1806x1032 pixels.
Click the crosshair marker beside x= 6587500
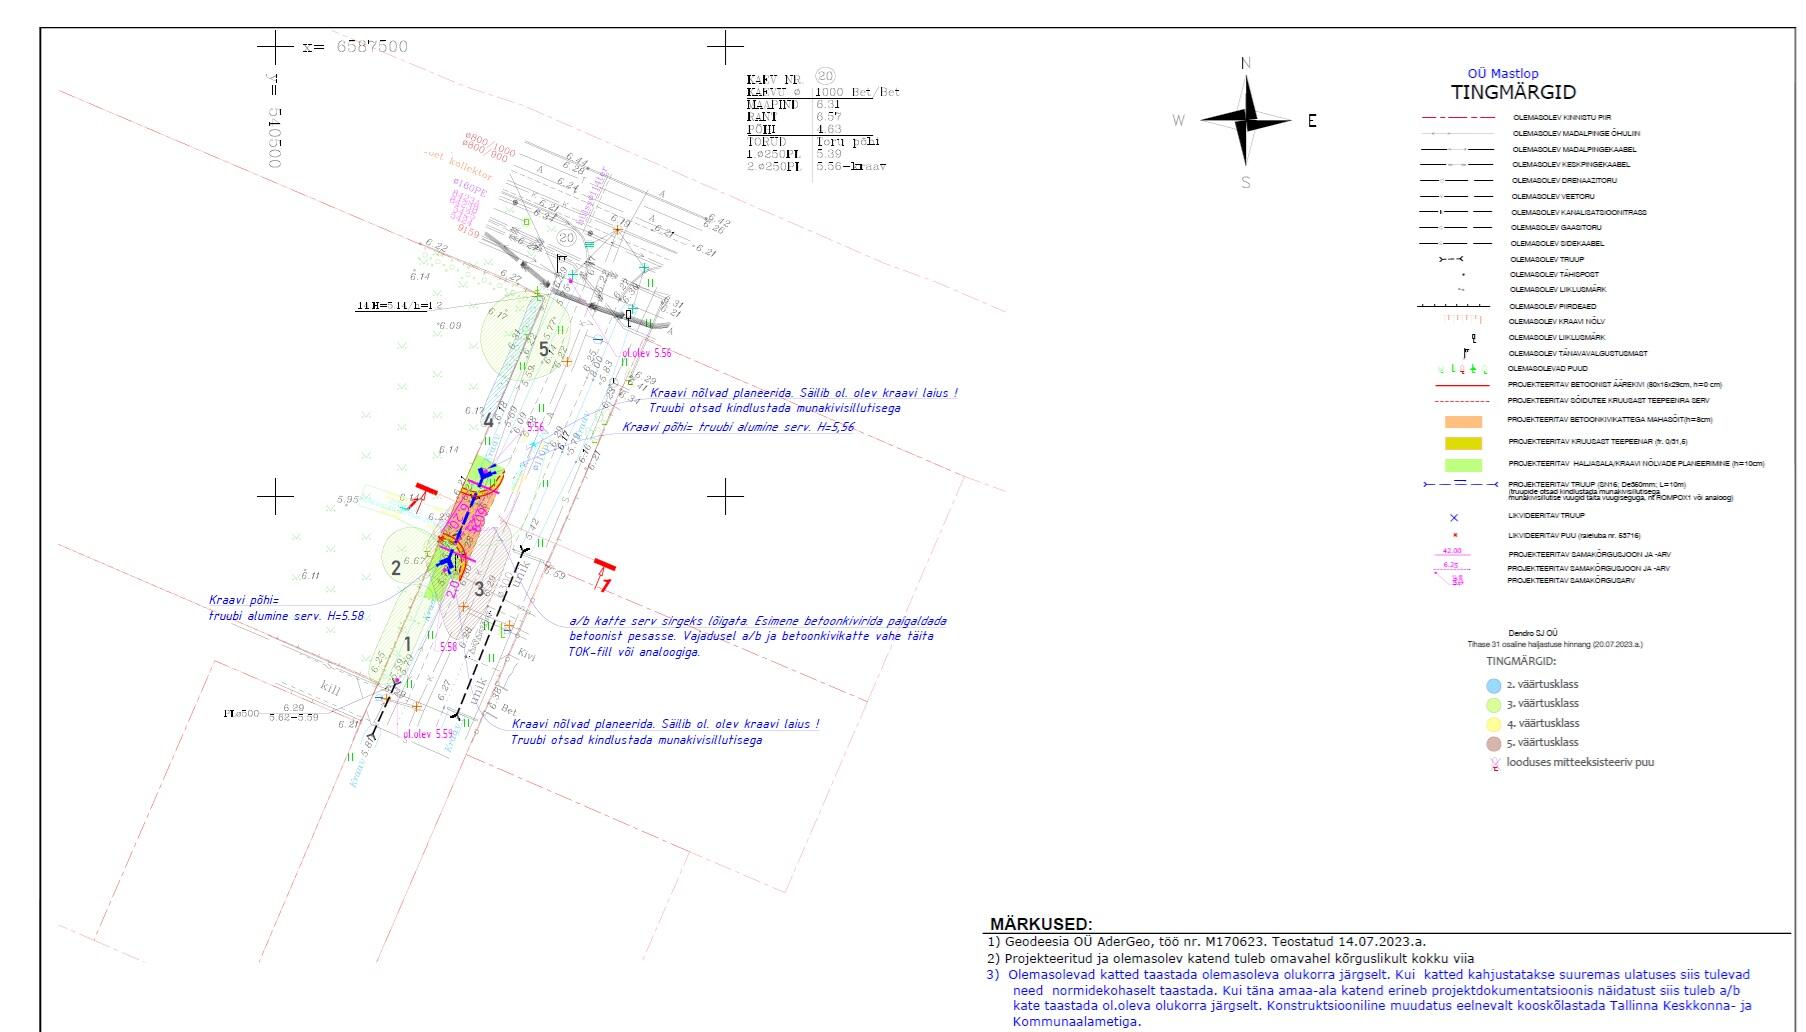[x=274, y=47]
